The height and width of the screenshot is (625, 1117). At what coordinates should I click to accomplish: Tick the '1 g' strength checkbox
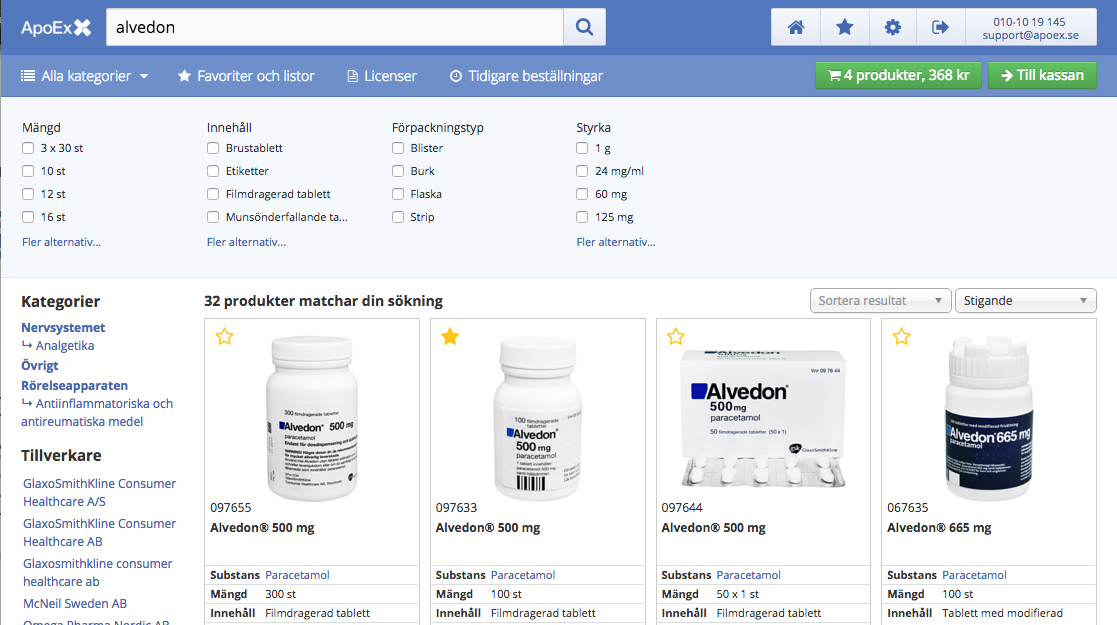tap(582, 148)
